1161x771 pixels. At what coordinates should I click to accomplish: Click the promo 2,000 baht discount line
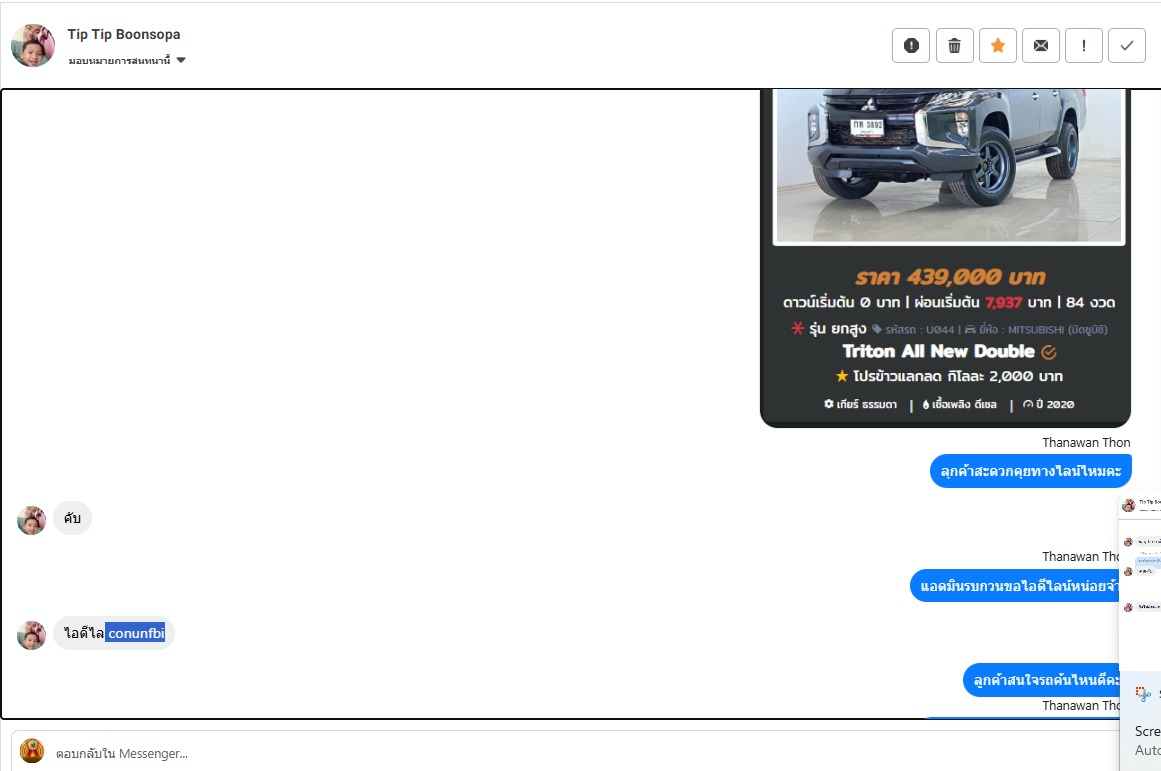(948, 376)
